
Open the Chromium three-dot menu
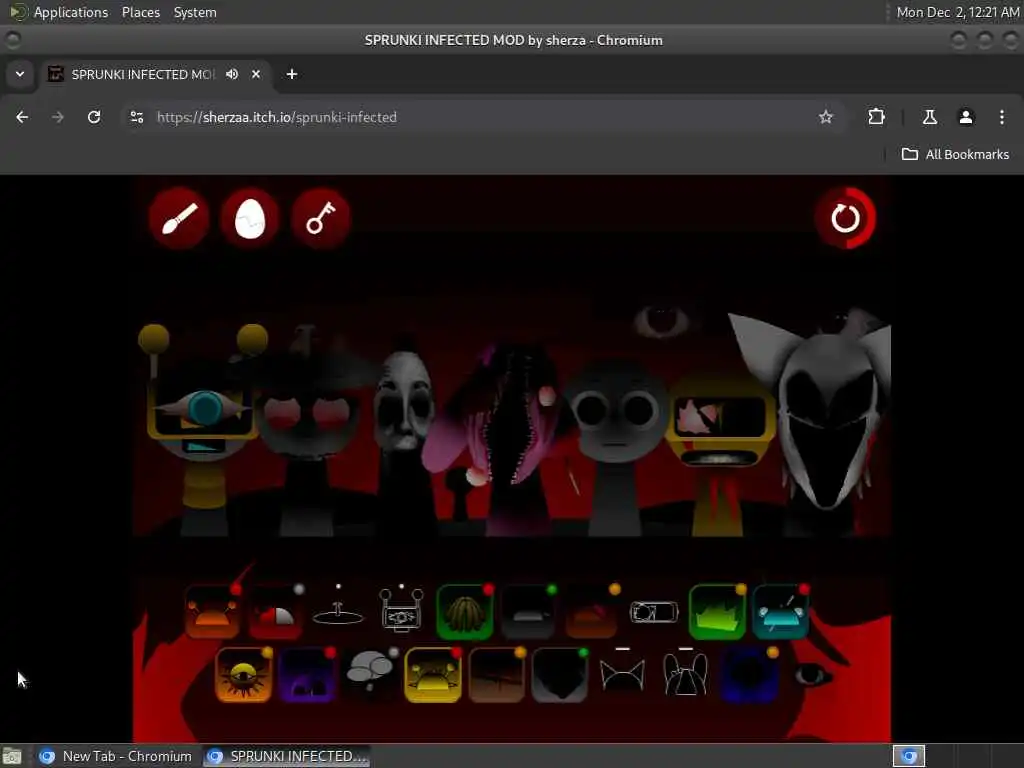pyautogui.click(x=1002, y=117)
